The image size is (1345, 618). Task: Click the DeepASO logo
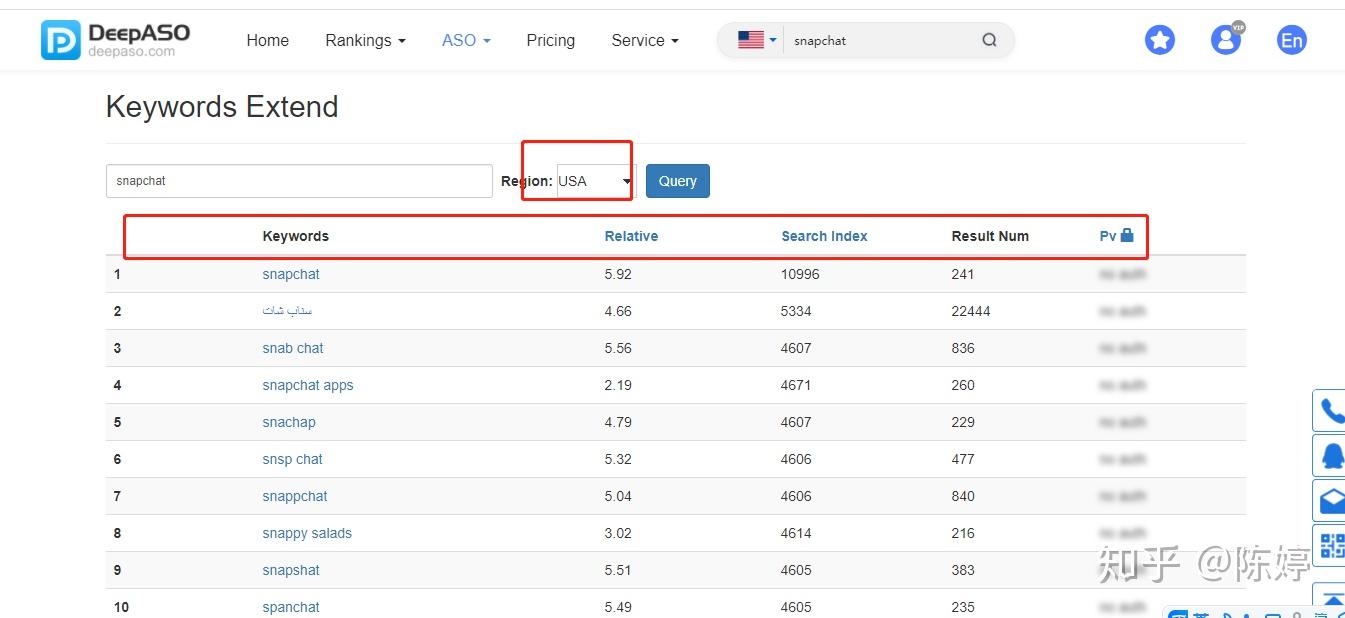[x=115, y=40]
